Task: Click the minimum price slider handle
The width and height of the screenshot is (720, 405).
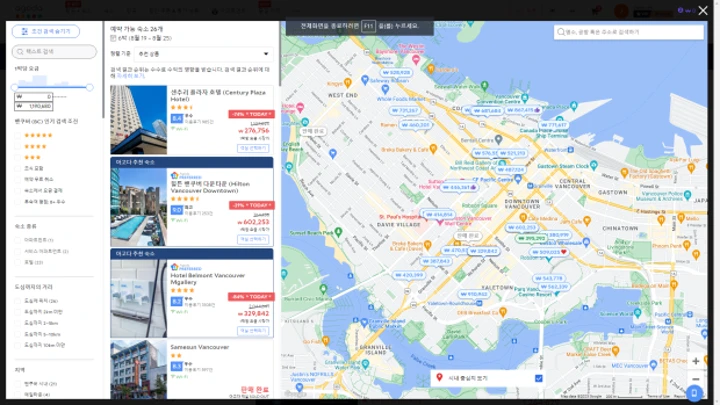Action: click(x=15, y=87)
